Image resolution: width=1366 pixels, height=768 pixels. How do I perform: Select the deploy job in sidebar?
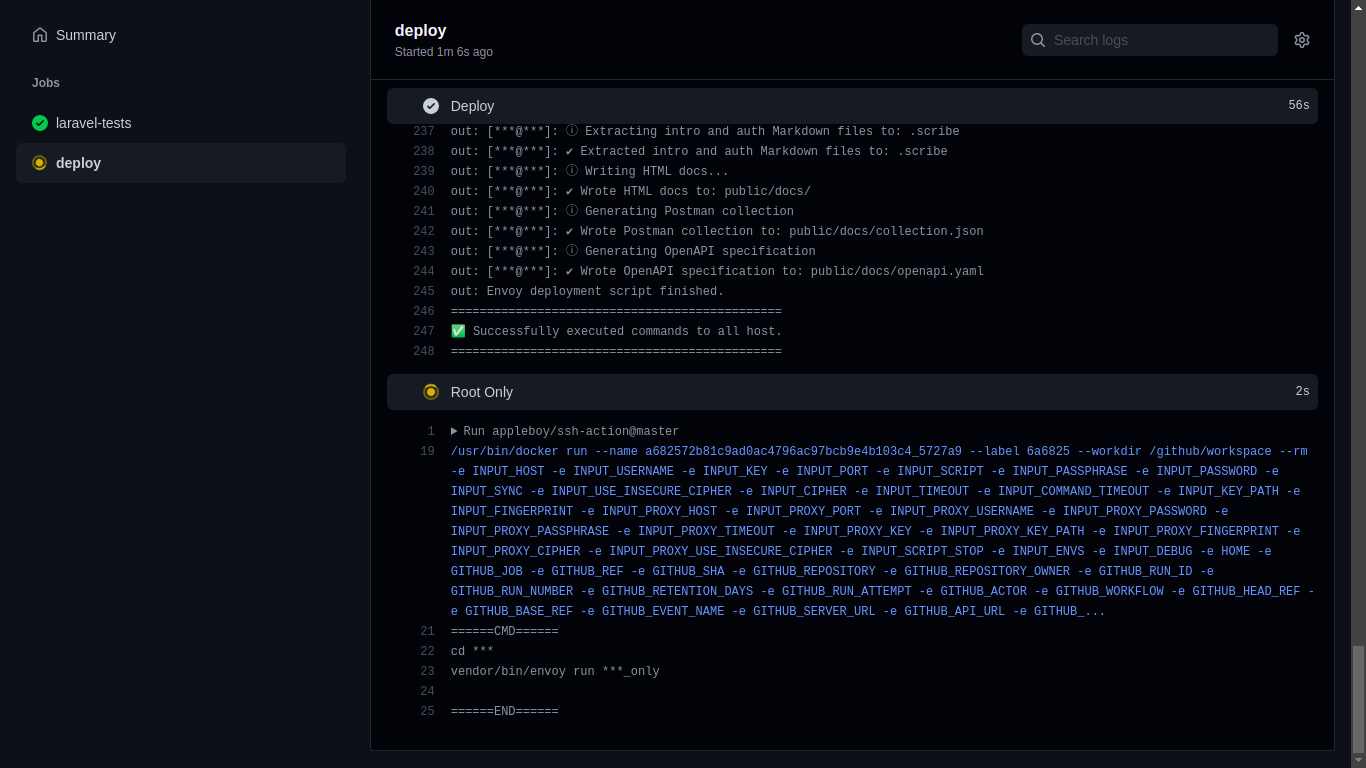click(181, 163)
